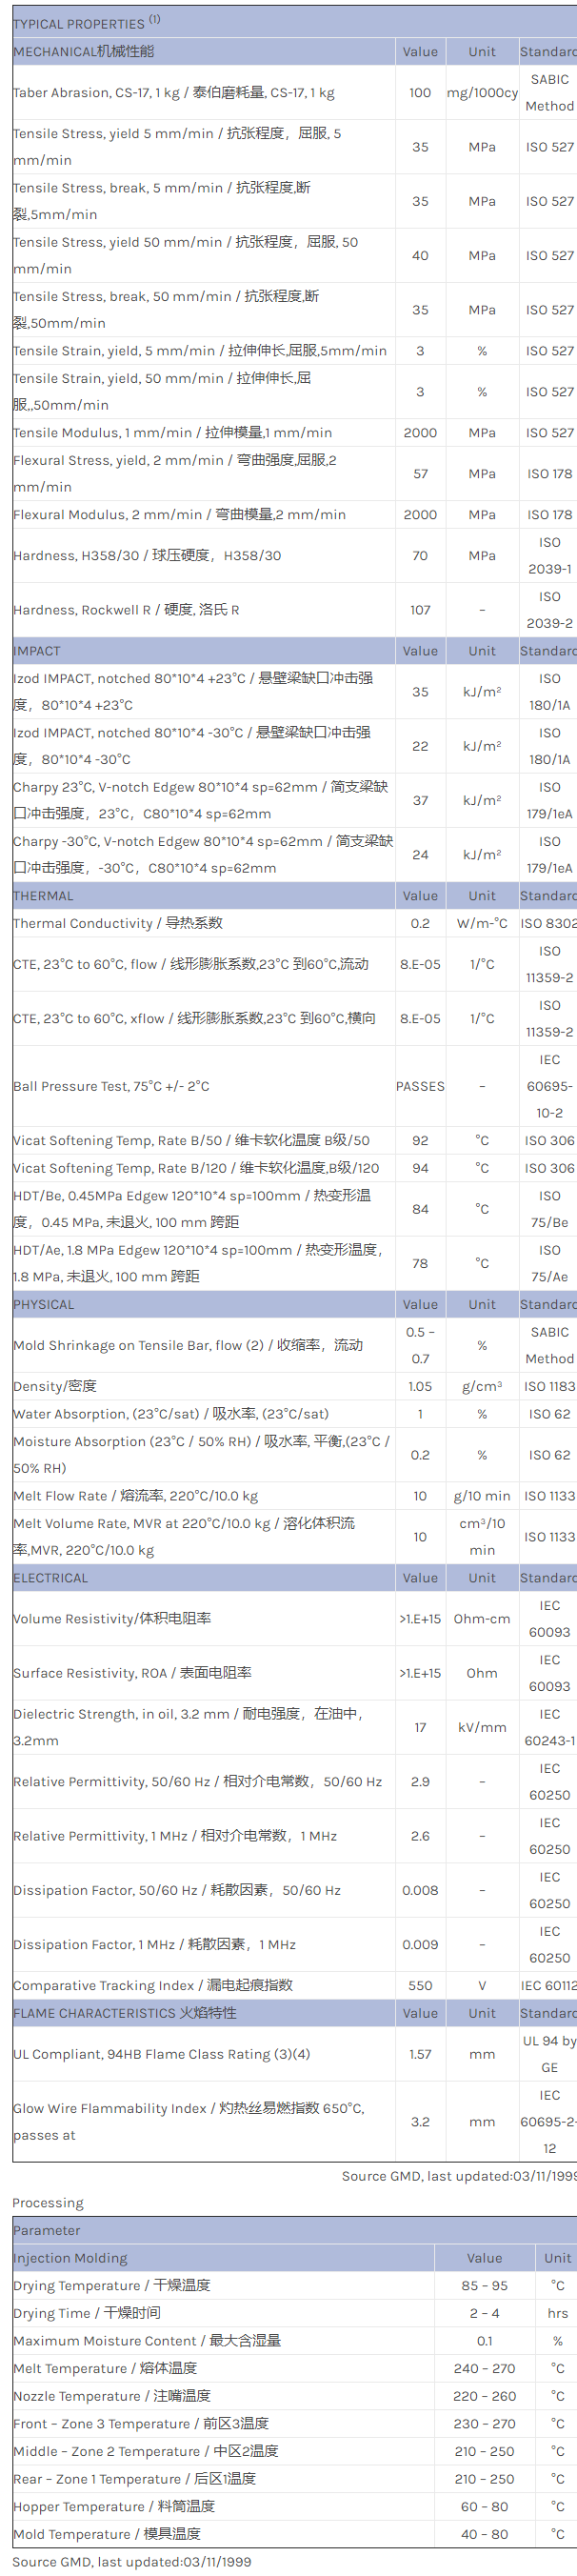Click the TYPICAL PROPERTIES table title
Image resolution: width=577 pixels, height=2576 pixels.
[x=79, y=23]
